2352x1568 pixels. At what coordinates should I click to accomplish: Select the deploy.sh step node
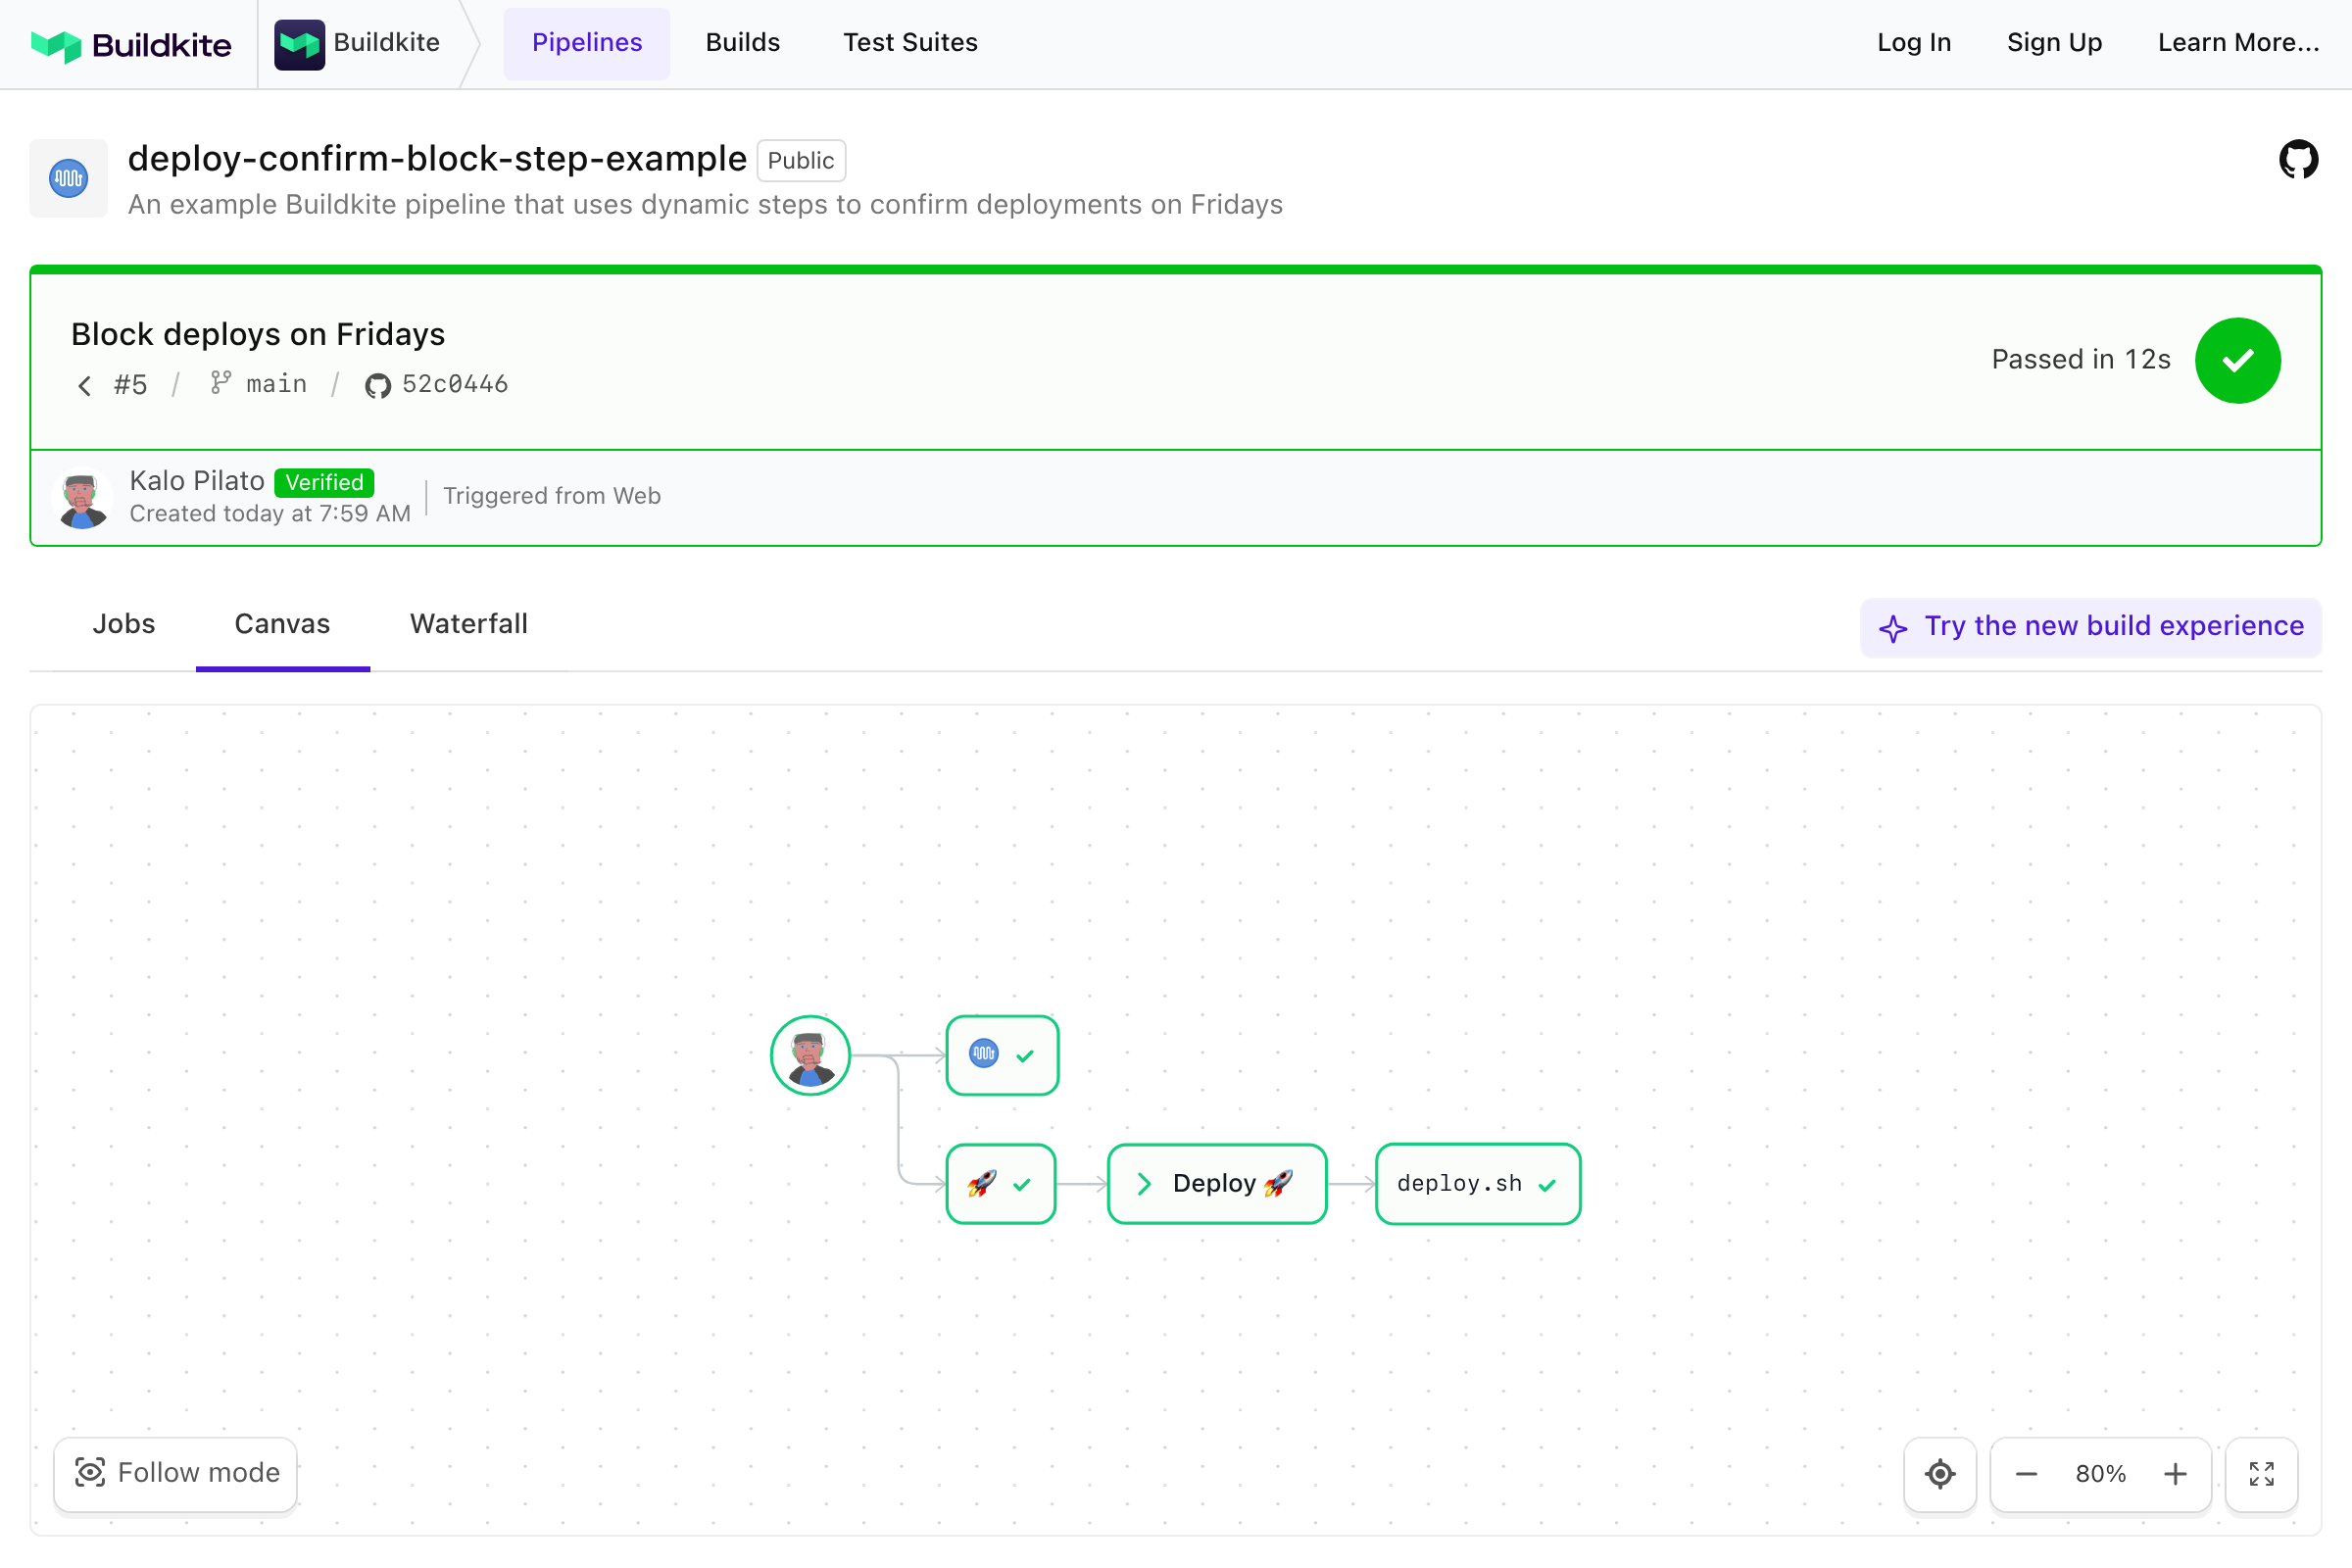tap(1477, 1184)
